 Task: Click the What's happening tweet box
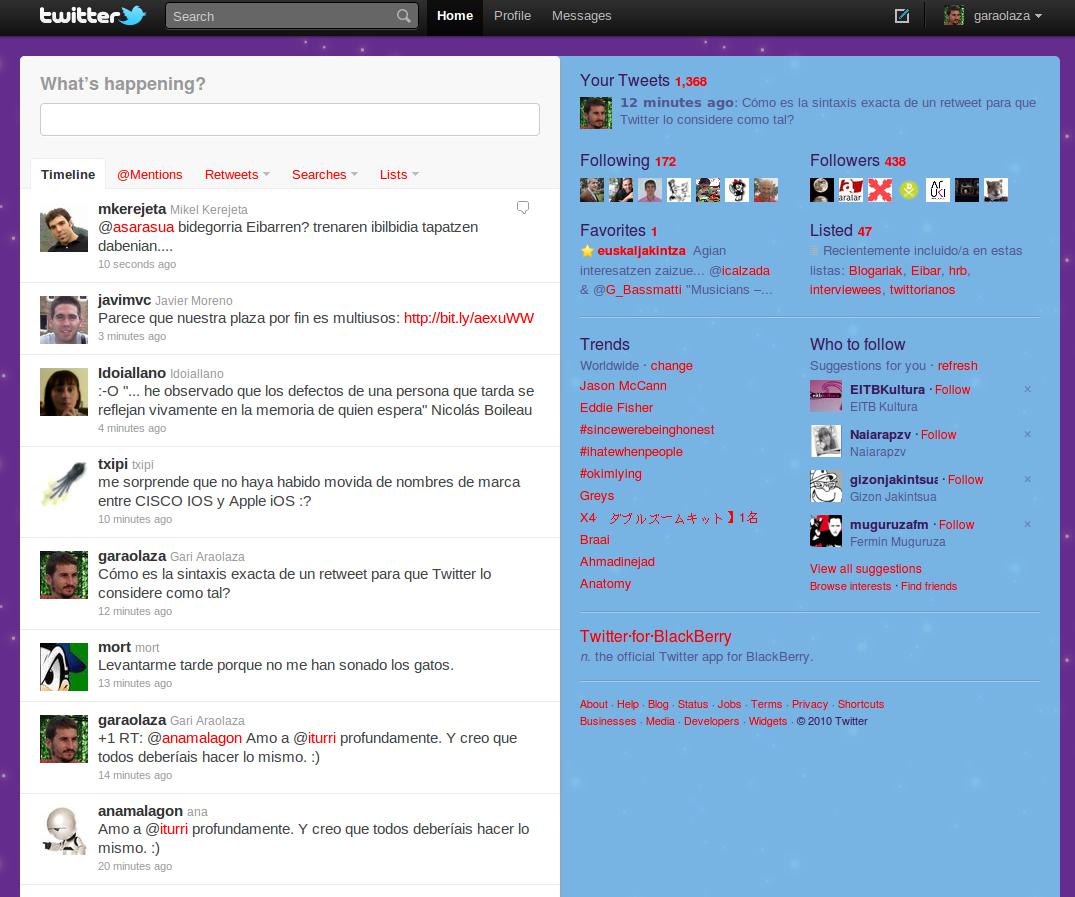tap(290, 119)
